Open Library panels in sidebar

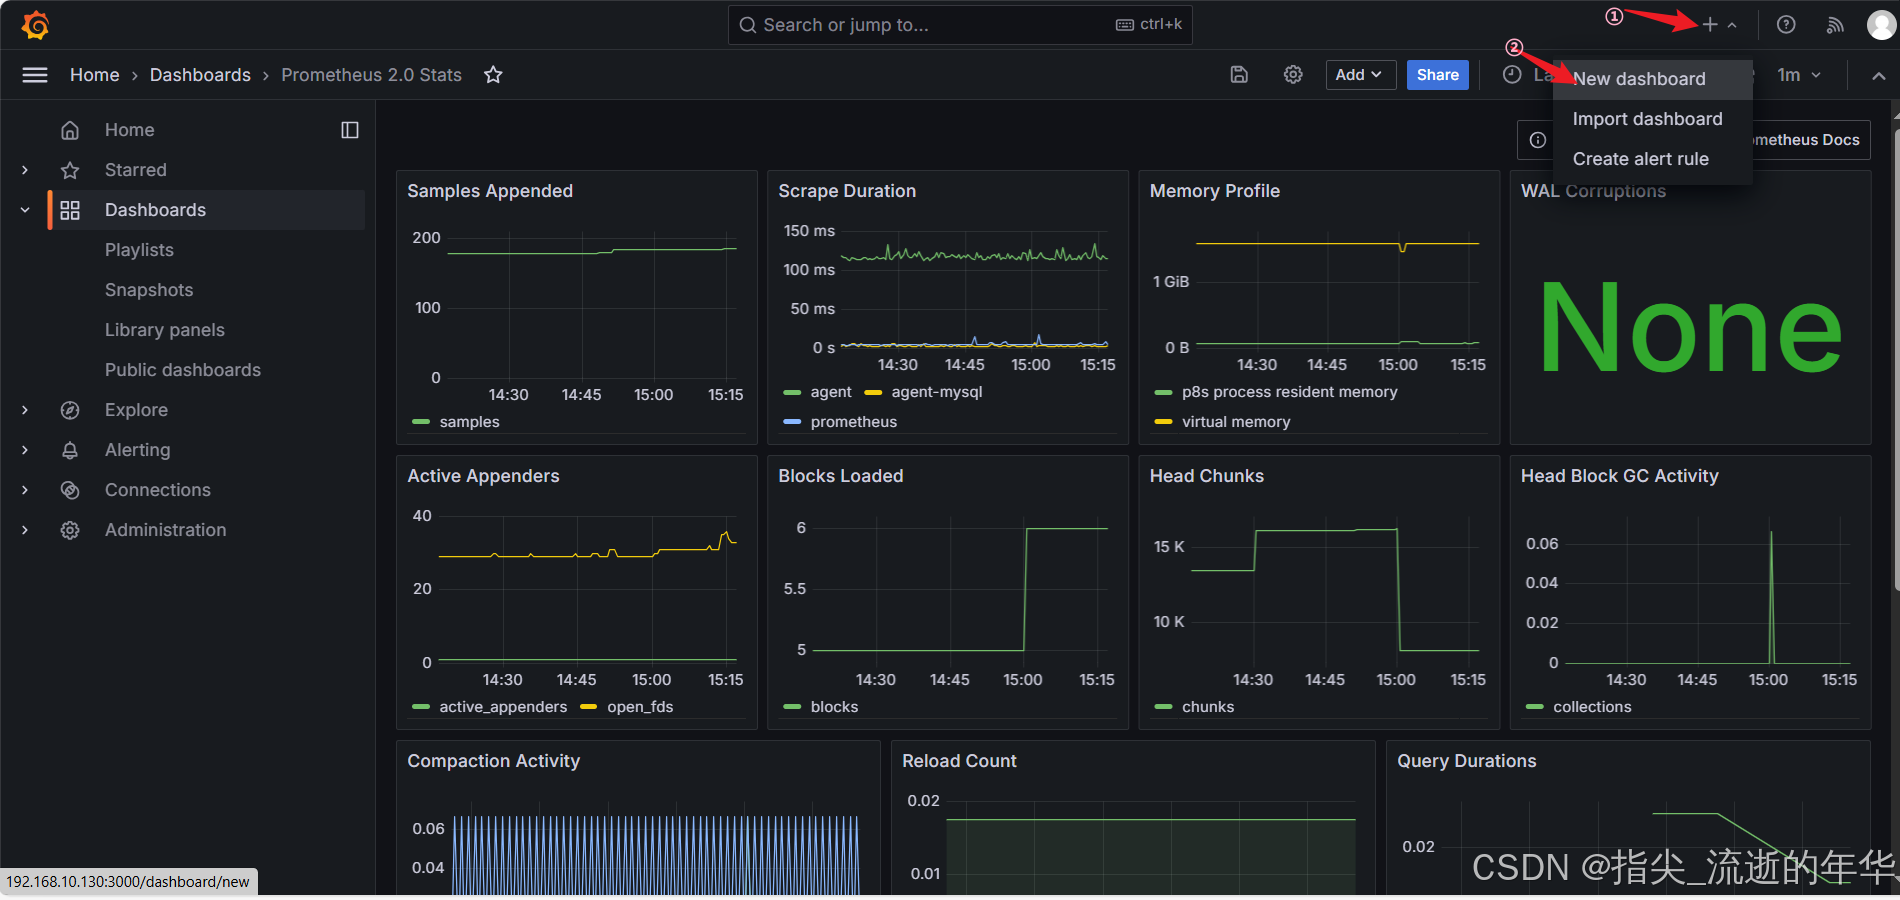click(x=165, y=330)
